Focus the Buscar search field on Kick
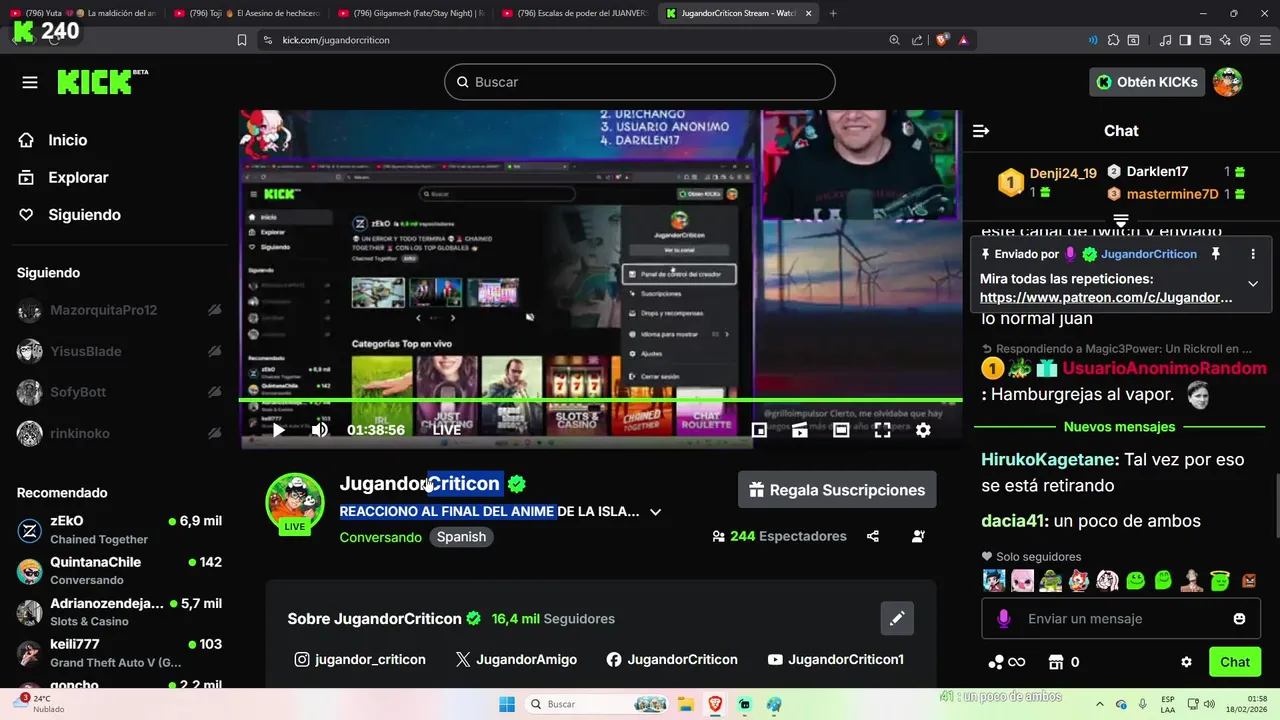The width and height of the screenshot is (1280, 720). coord(640,82)
